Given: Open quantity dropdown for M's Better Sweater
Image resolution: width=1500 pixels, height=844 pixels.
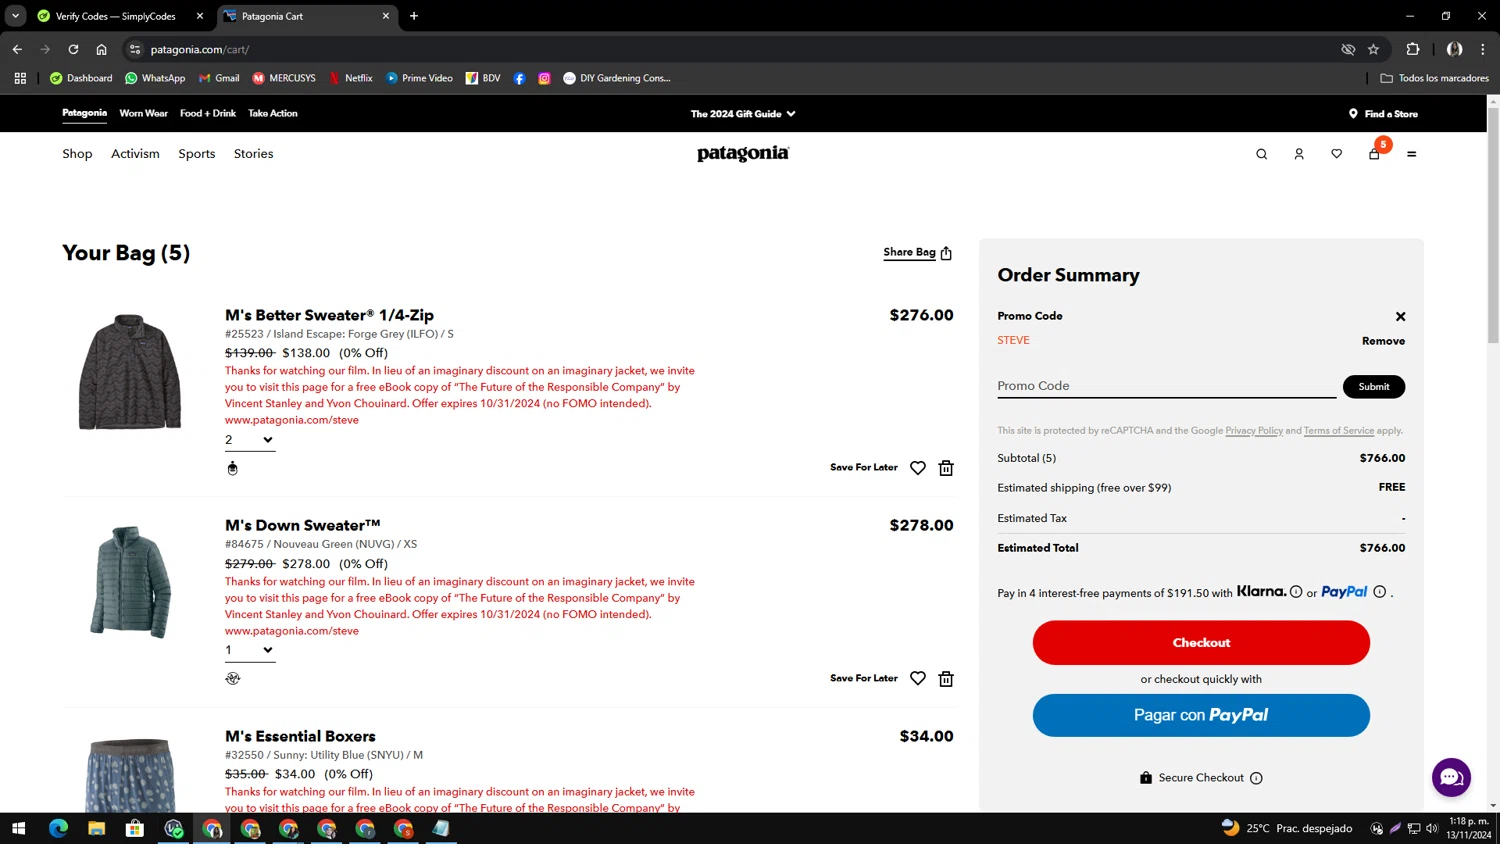Looking at the screenshot, I should coord(249,440).
